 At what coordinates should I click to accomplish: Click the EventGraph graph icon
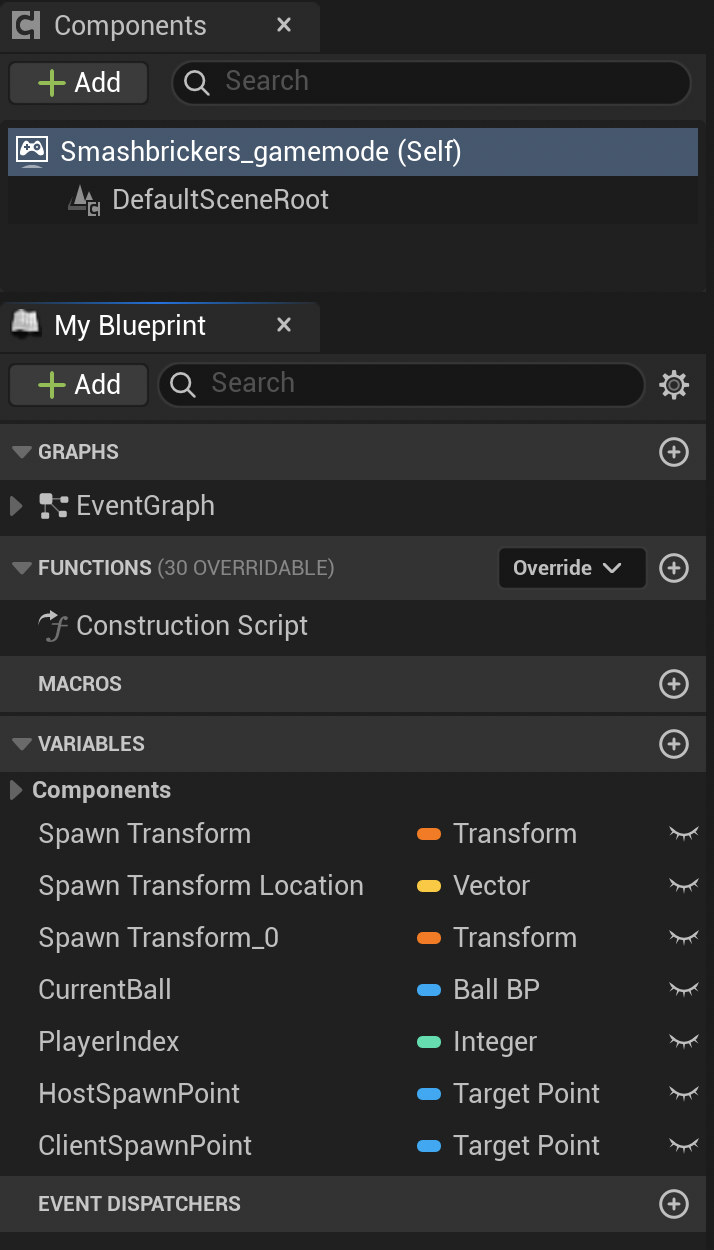53,506
